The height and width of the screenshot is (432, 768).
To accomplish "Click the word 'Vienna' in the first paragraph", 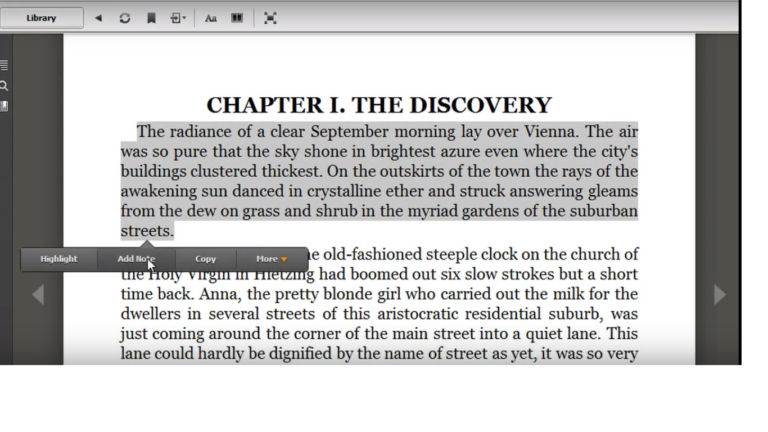I will (x=551, y=131).
